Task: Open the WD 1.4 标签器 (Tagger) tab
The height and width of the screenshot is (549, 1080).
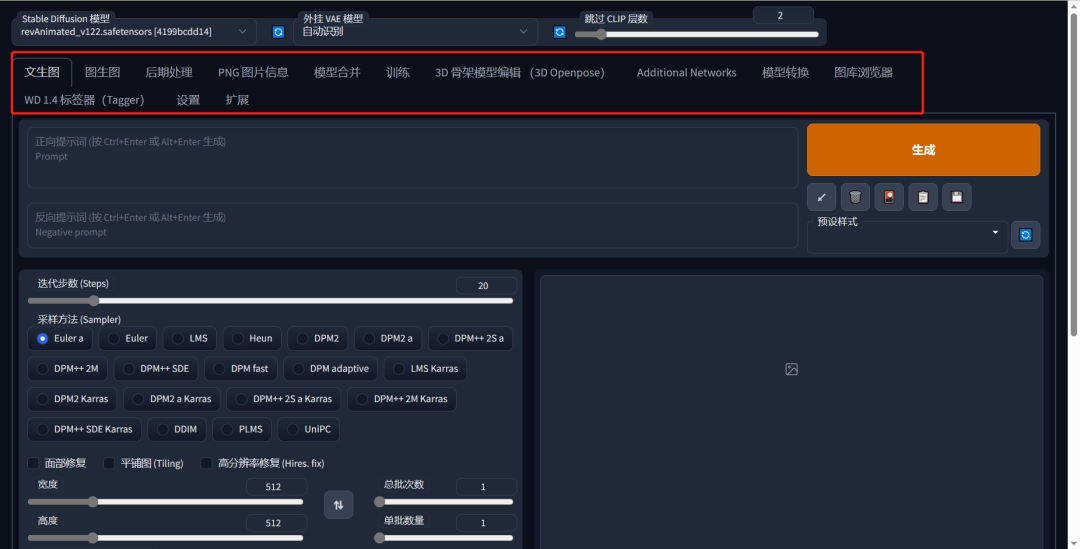Action: click(x=84, y=100)
